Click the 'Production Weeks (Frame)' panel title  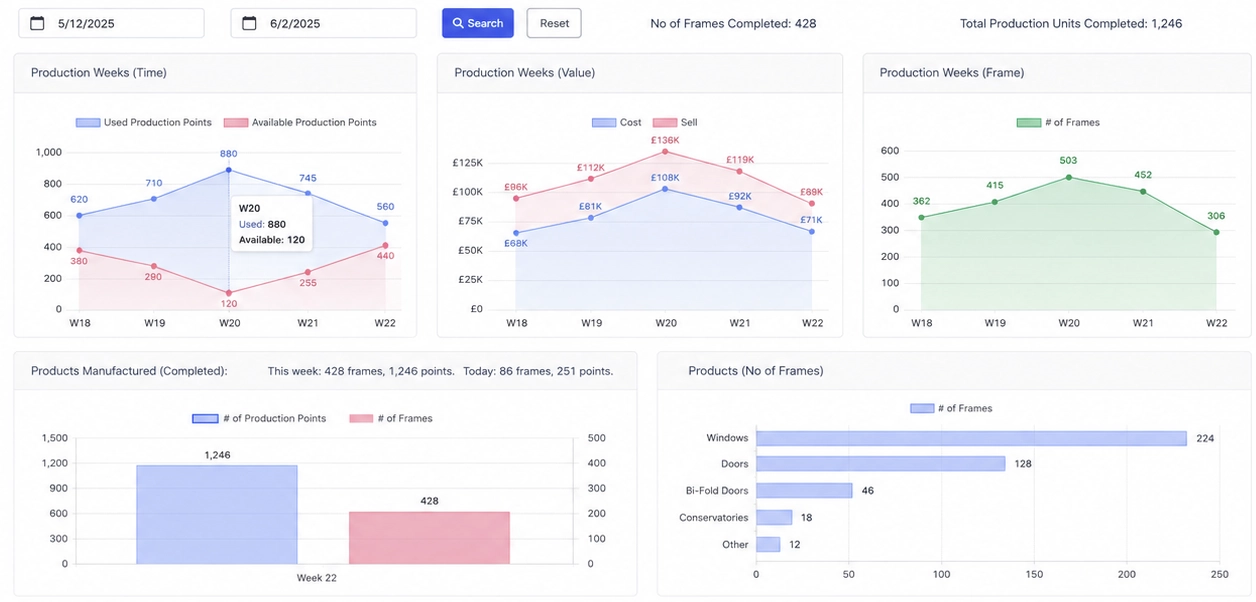click(952, 73)
